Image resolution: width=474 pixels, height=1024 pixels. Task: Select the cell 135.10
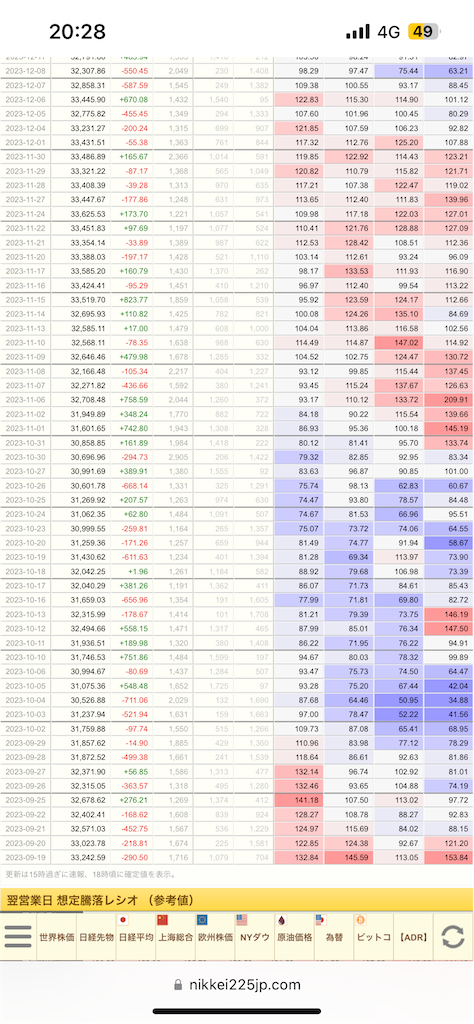click(x=399, y=314)
